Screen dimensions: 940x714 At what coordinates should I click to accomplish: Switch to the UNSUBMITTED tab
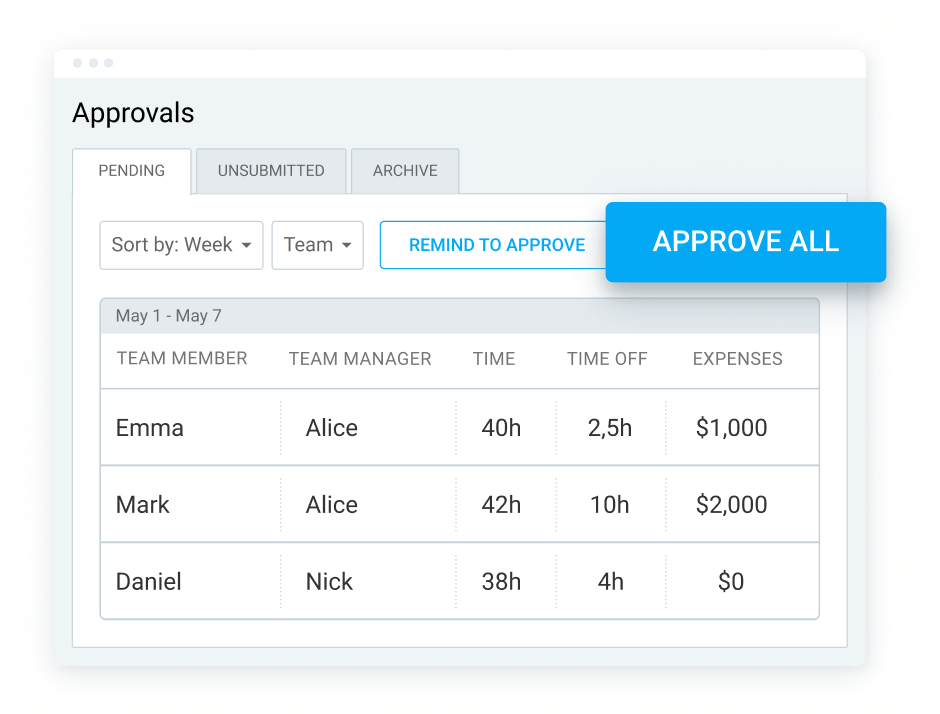[271, 171]
